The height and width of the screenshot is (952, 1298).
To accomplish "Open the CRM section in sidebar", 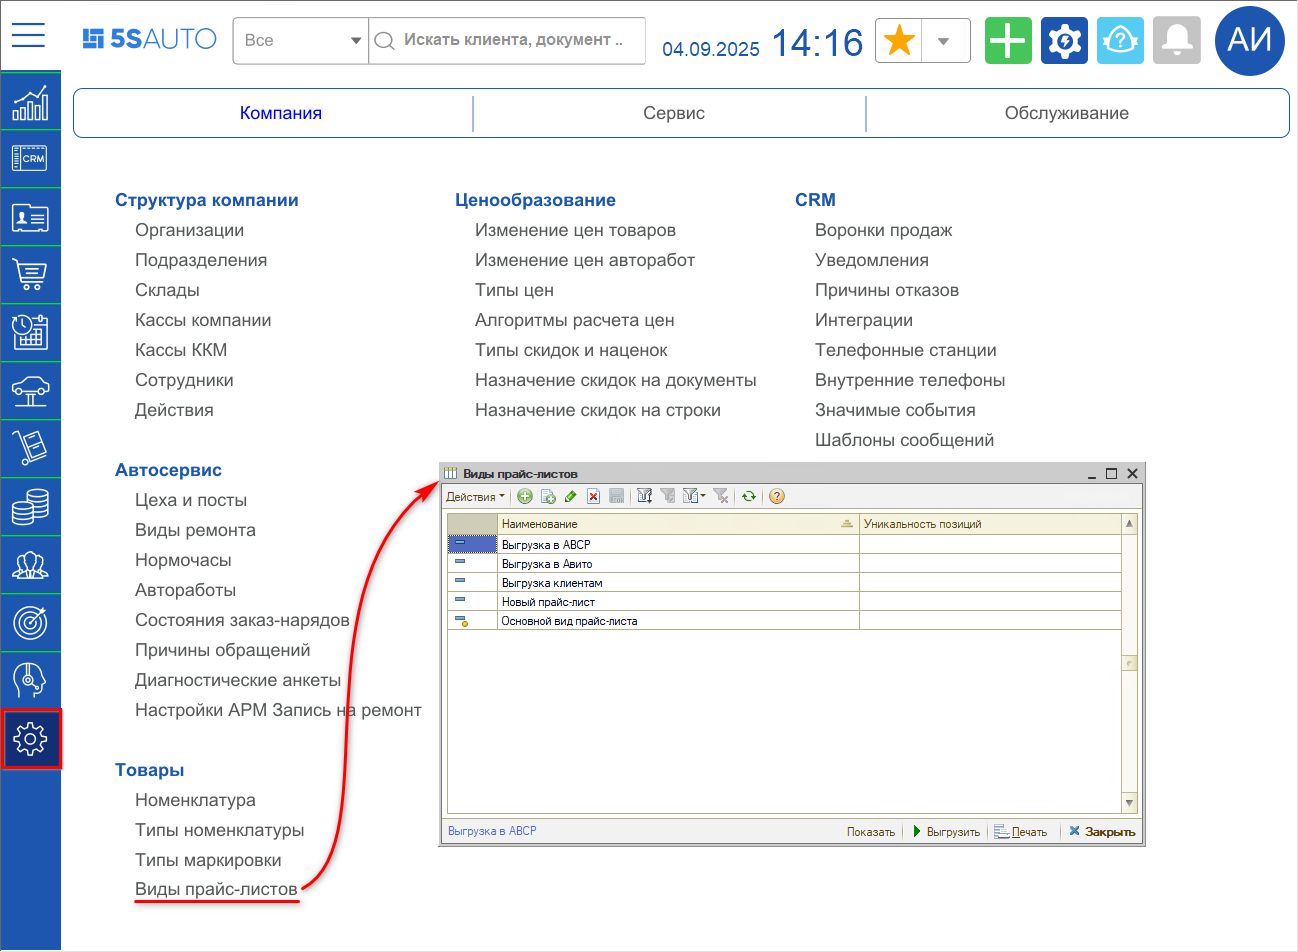I will [30, 159].
